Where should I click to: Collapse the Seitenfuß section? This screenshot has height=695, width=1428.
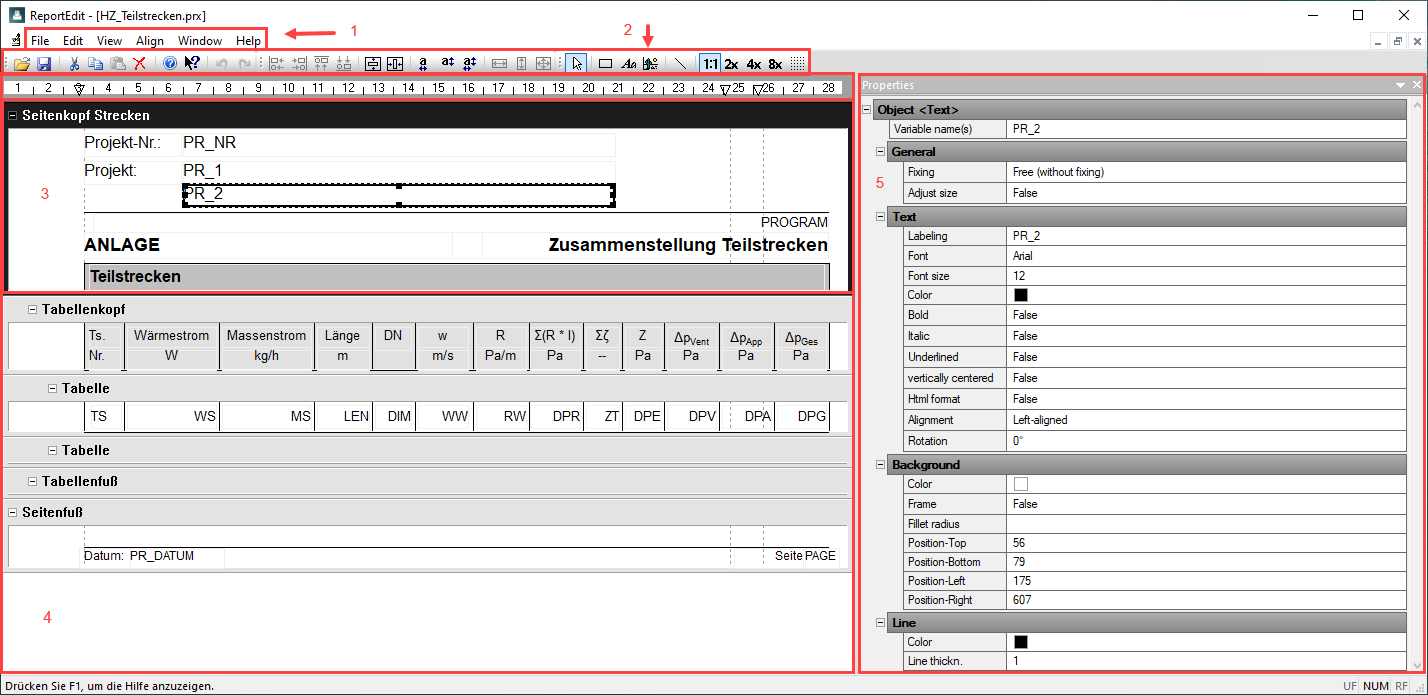coord(13,512)
